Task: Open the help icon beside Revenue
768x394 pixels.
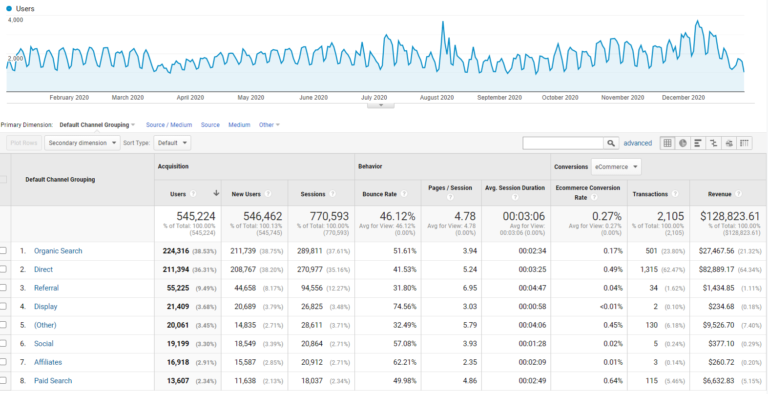Action: click(738, 194)
